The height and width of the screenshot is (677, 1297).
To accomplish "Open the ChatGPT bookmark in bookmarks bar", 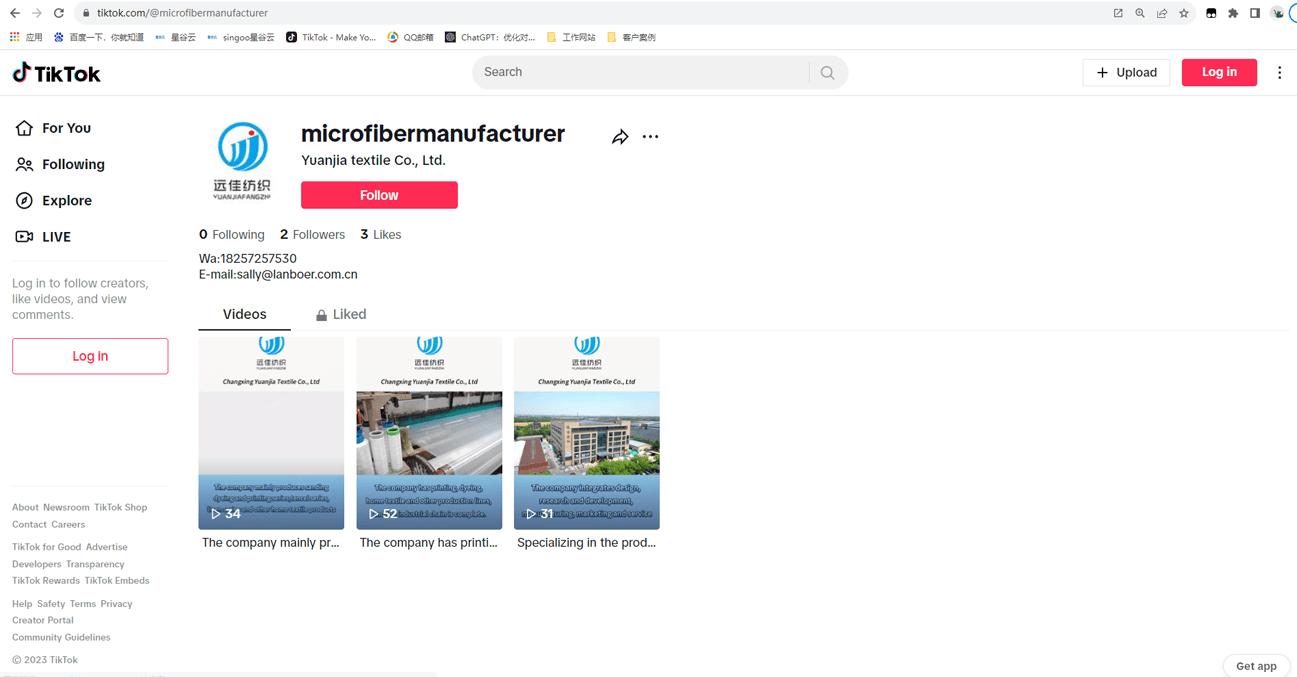I will (490, 37).
